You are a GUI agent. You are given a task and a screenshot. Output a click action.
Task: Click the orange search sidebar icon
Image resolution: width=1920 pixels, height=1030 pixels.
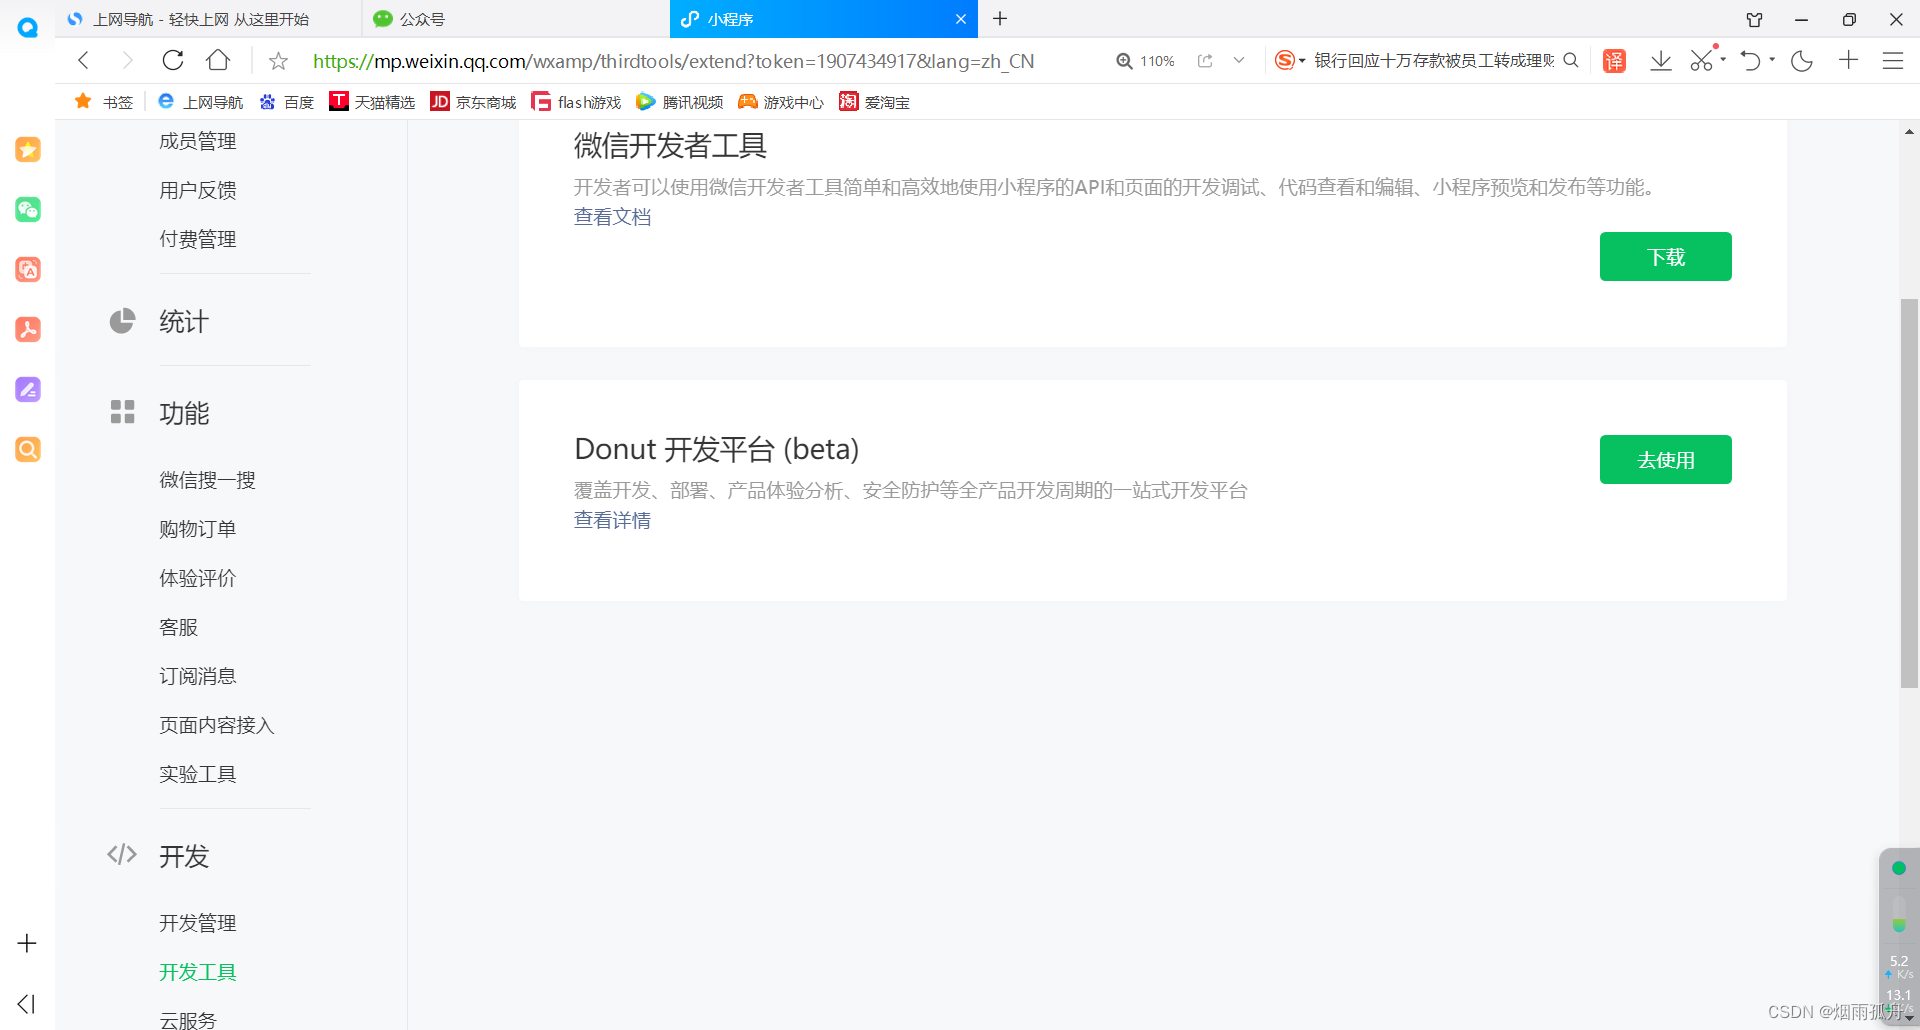pyautogui.click(x=28, y=450)
